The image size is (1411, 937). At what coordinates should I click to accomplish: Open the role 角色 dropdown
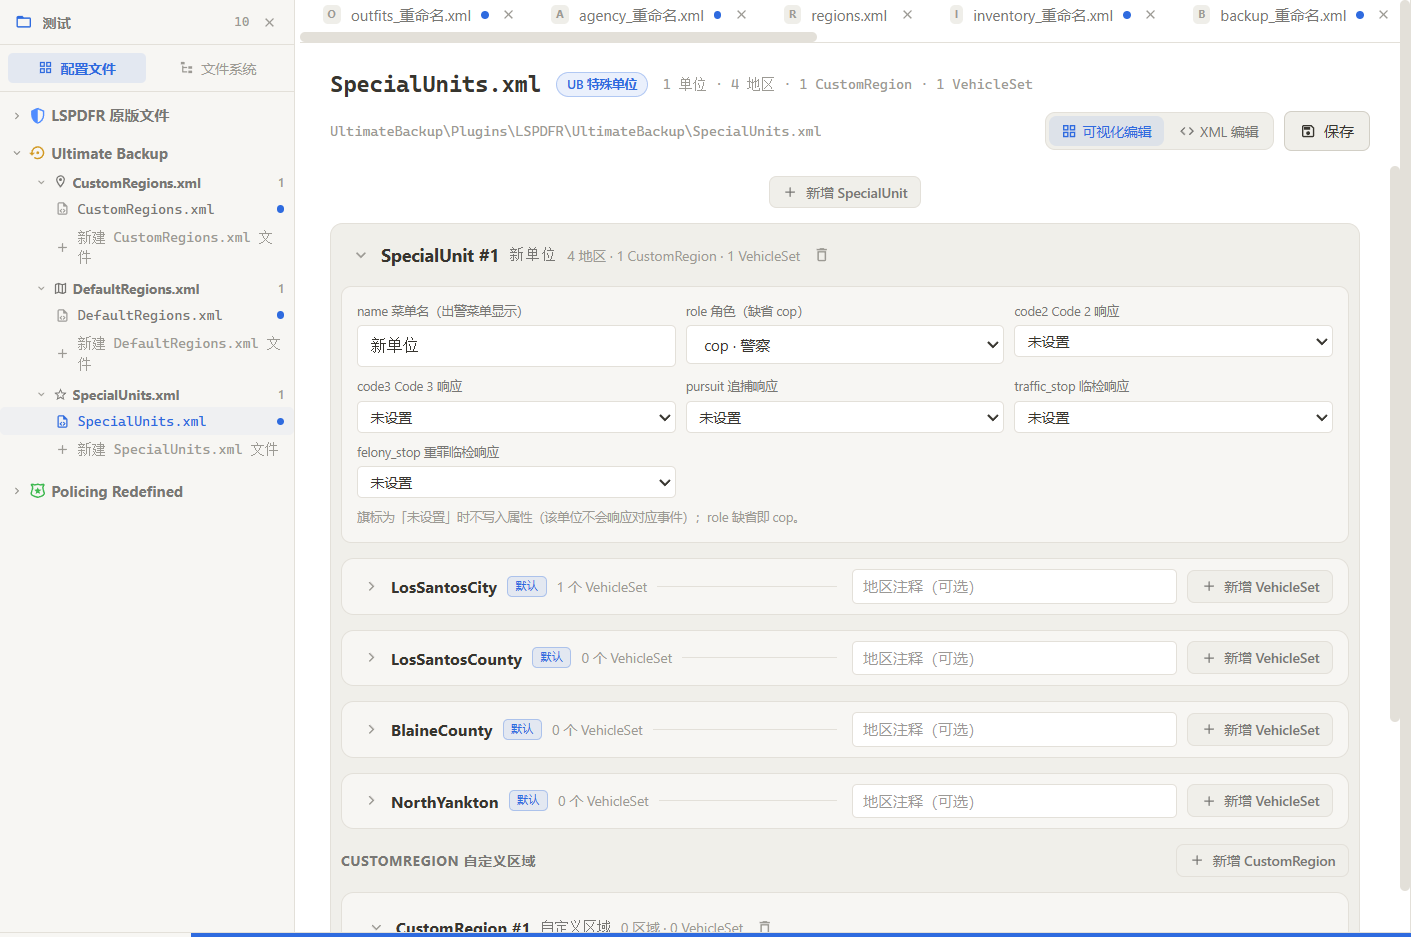(x=845, y=345)
